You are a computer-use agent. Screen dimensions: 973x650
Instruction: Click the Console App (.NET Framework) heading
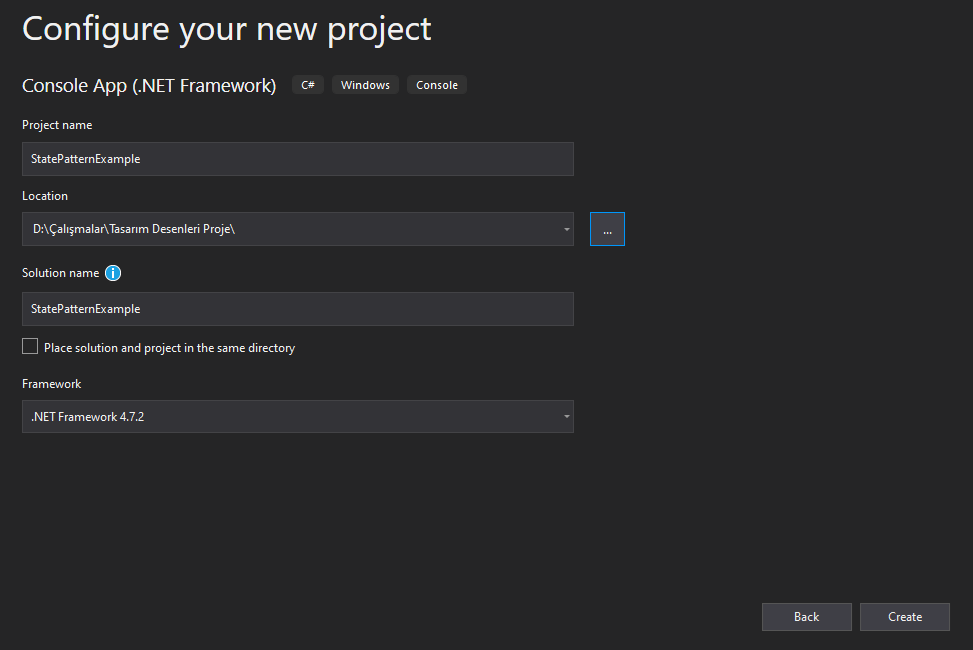tap(149, 86)
